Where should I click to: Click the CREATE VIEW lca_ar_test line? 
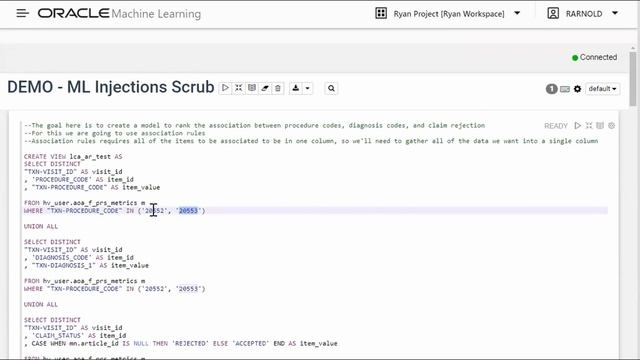point(73,156)
